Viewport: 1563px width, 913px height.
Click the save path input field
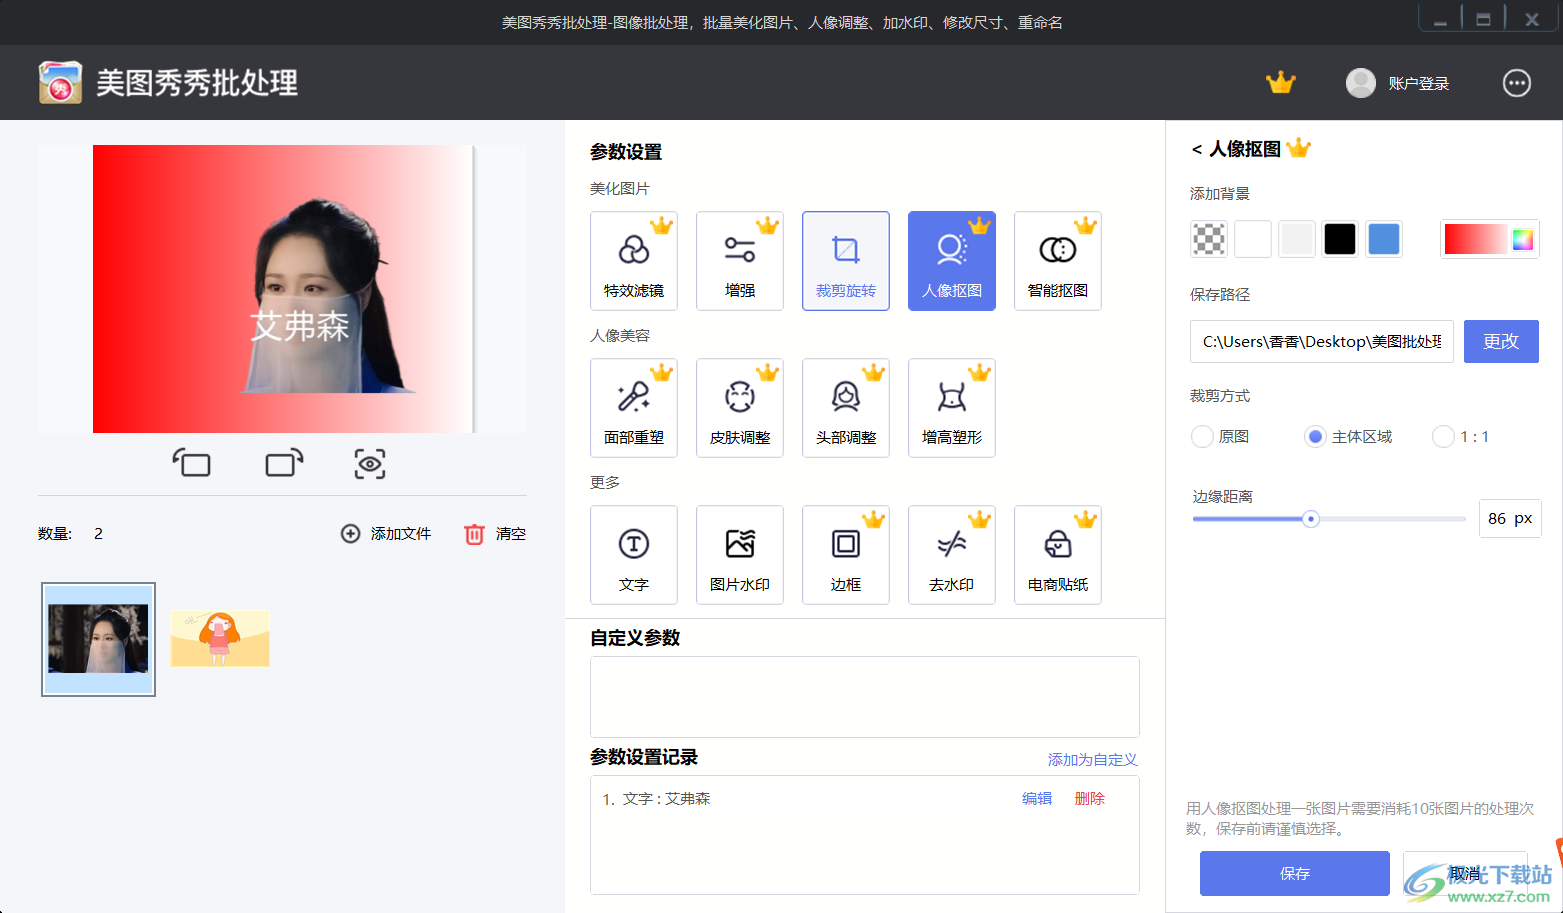coord(1321,342)
